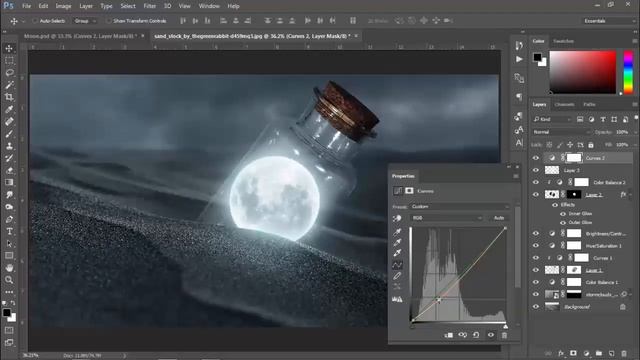Click the on-image adjustment hand icon
Viewport: 640px width, 360px height.
(397, 218)
